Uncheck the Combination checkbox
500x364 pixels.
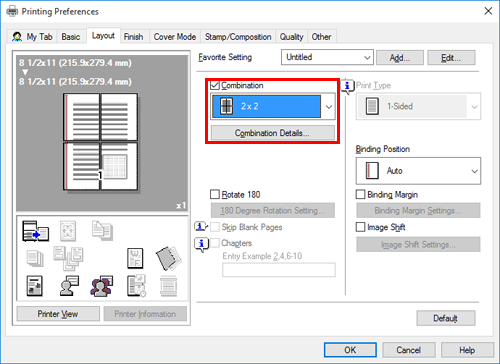tap(215, 85)
